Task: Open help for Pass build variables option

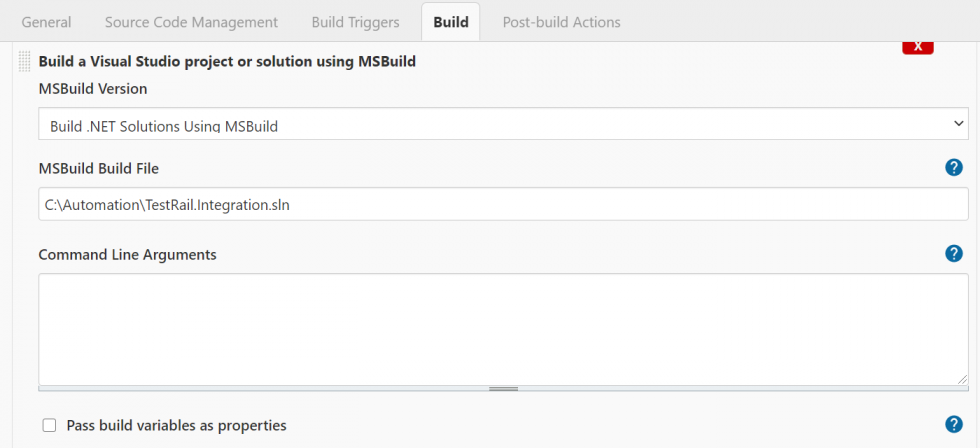Action: [953, 424]
